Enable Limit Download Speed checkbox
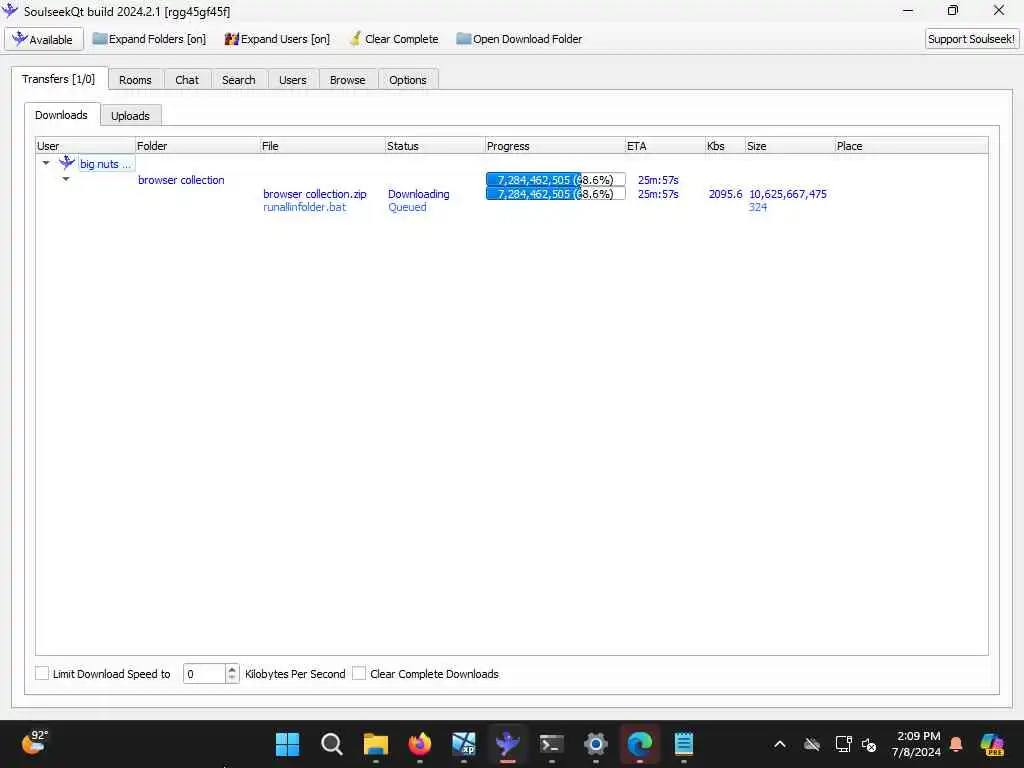1024x768 pixels. pos(42,673)
